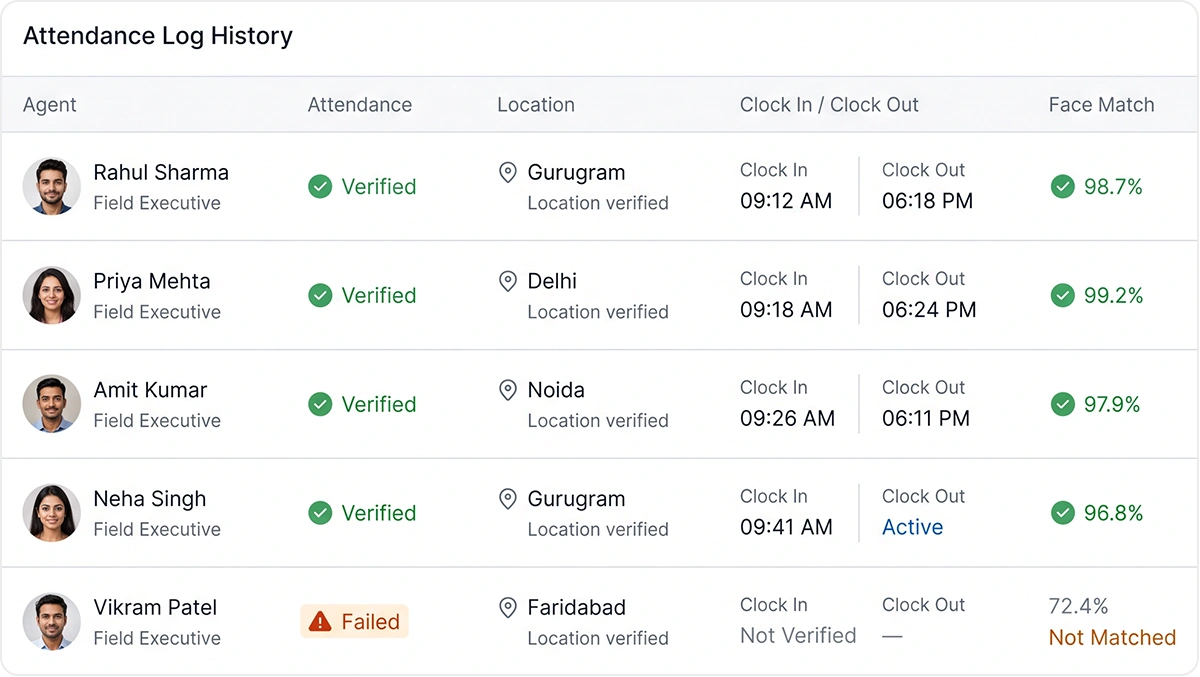Click the 09:12 AM clock-in time
1200x677 pixels.
(x=786, y=201)
